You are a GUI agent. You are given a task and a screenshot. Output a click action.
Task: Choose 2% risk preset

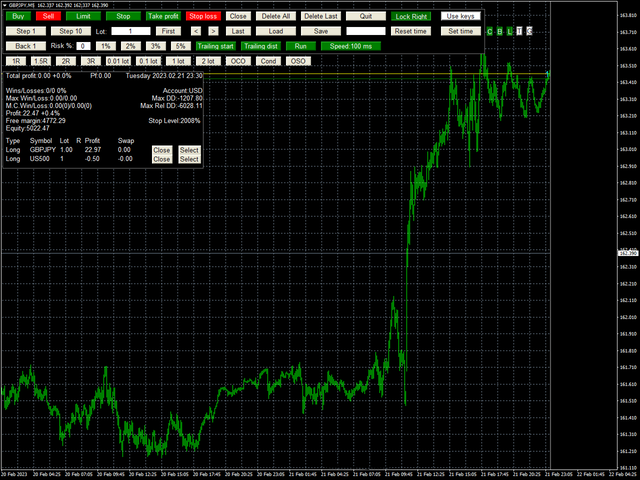[x=130, y=46]
